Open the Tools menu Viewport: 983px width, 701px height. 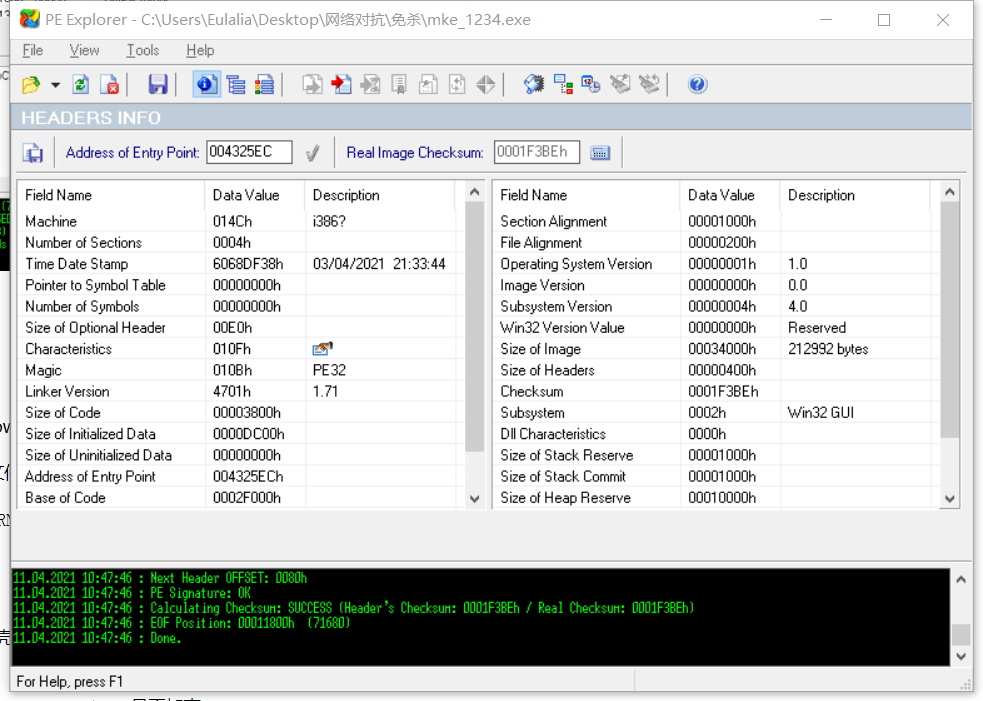point(142,50)
